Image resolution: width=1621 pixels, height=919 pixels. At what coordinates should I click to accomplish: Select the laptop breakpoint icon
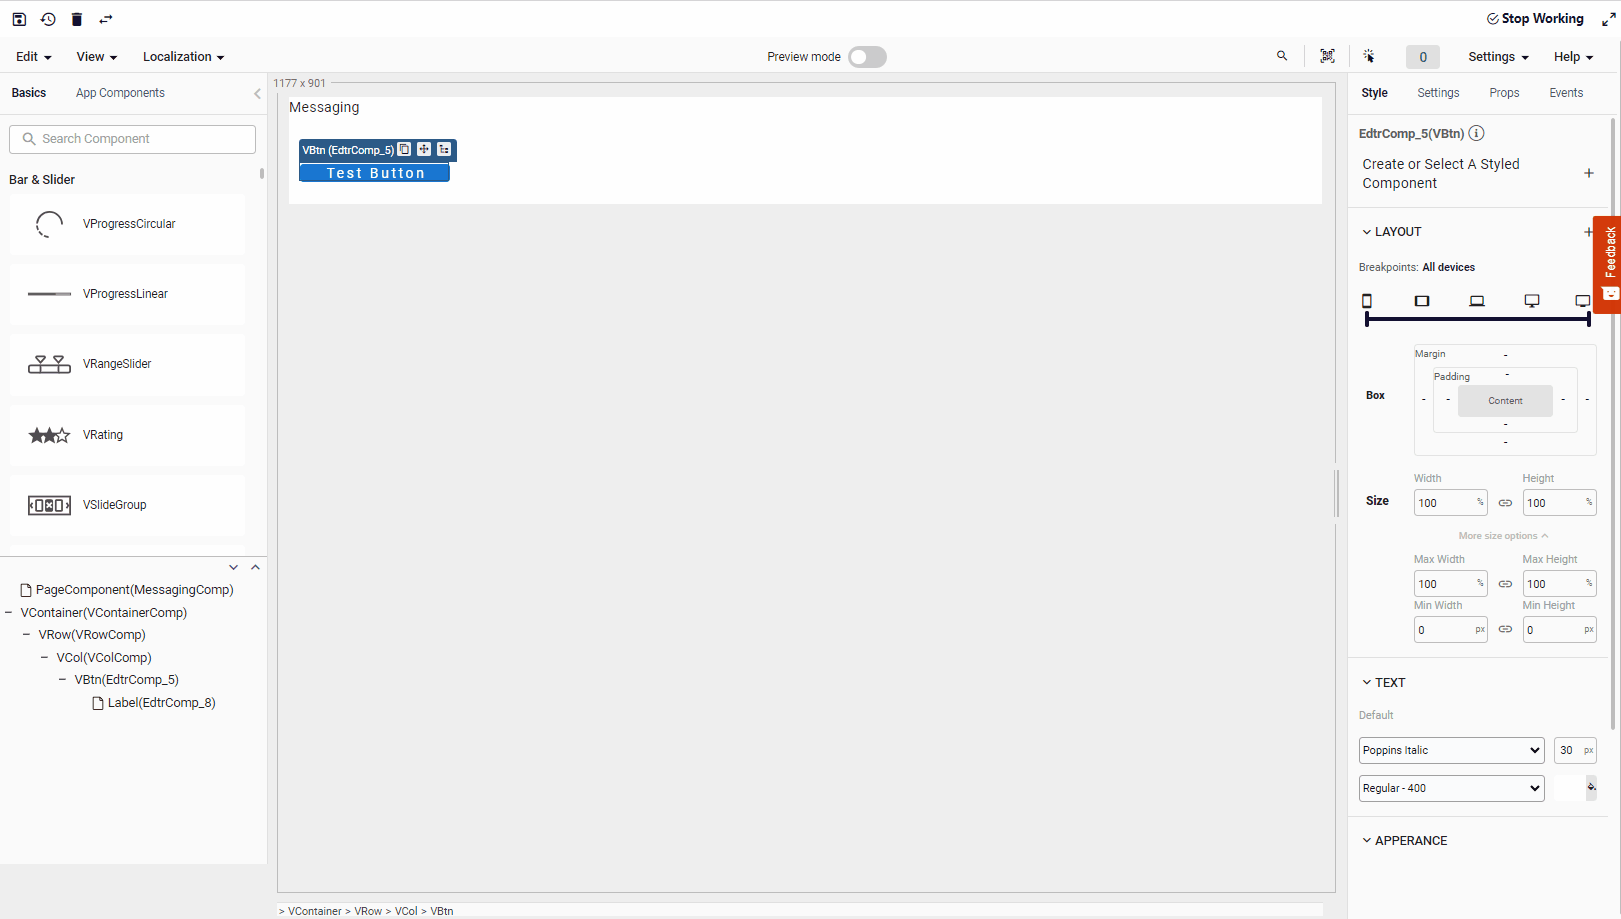click(x=1477, y=301)
